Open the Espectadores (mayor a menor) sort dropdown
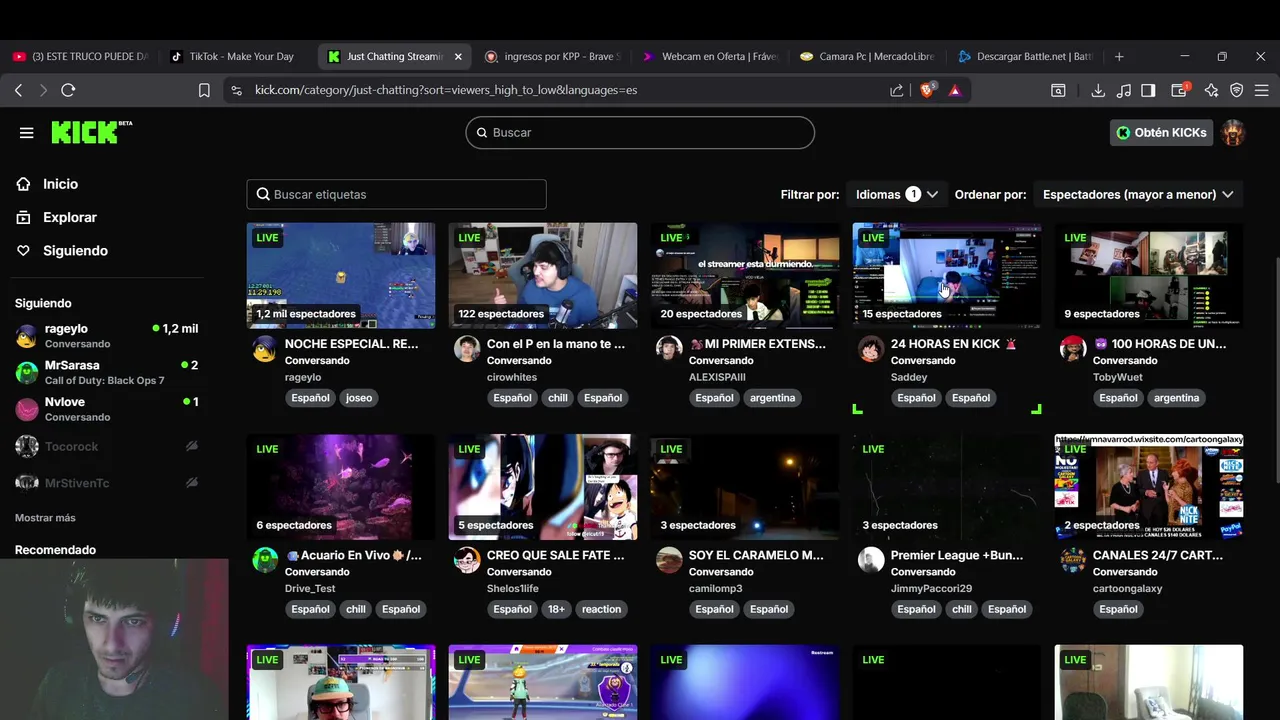This screenshot has height=720, width=1280. pyautogui.click(x=1138, y=194)
